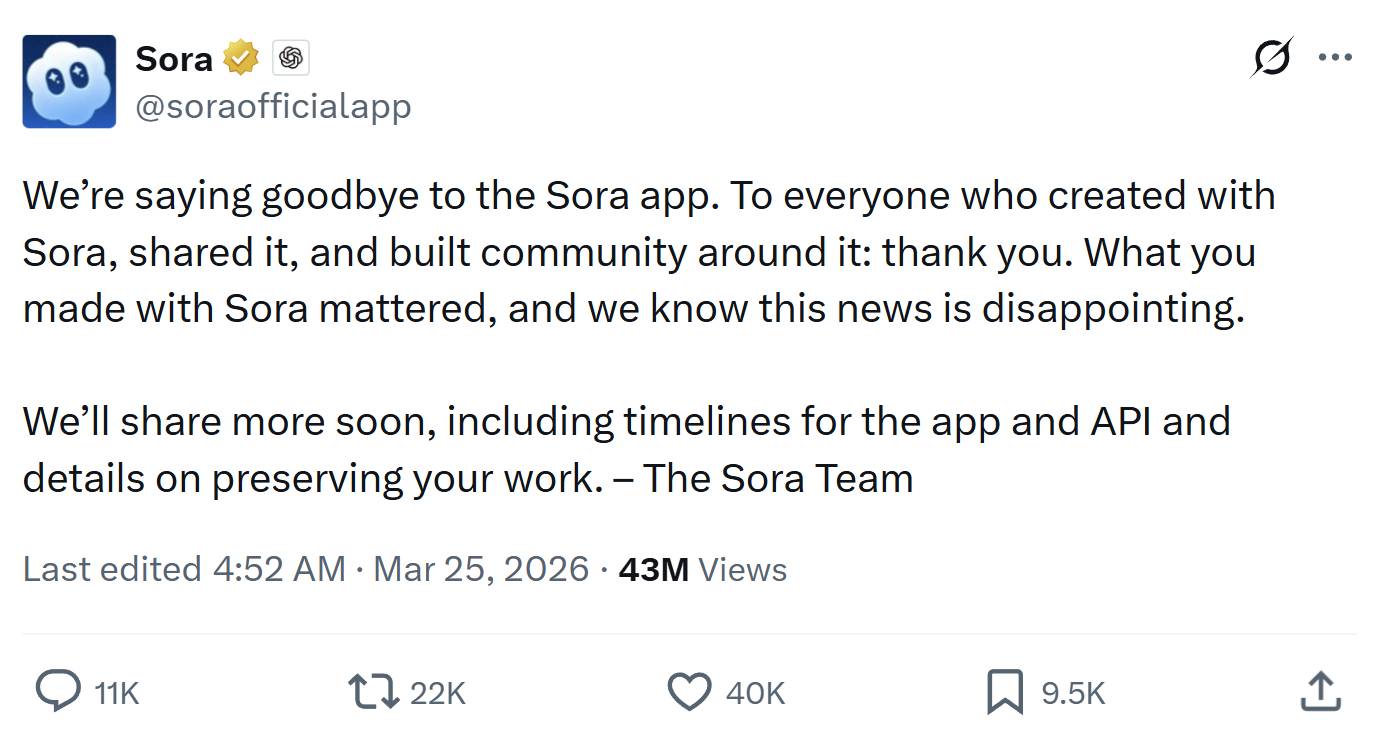Image resolution: width=1381 pixels, height=742 pixels.
Task: Click the share upload arrow icon
Action: [1319, 692]
